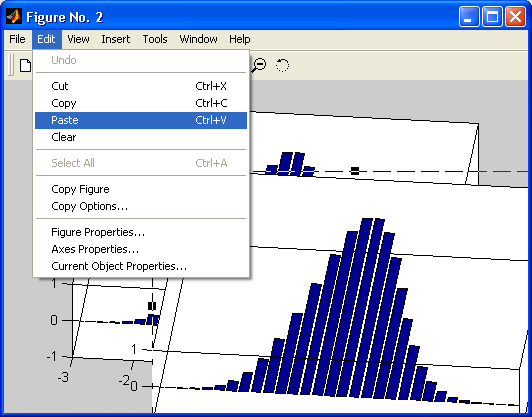Minimize the Figure No. 2 window
The height and width of the screenshot is (417, 532).
(469, 16)
